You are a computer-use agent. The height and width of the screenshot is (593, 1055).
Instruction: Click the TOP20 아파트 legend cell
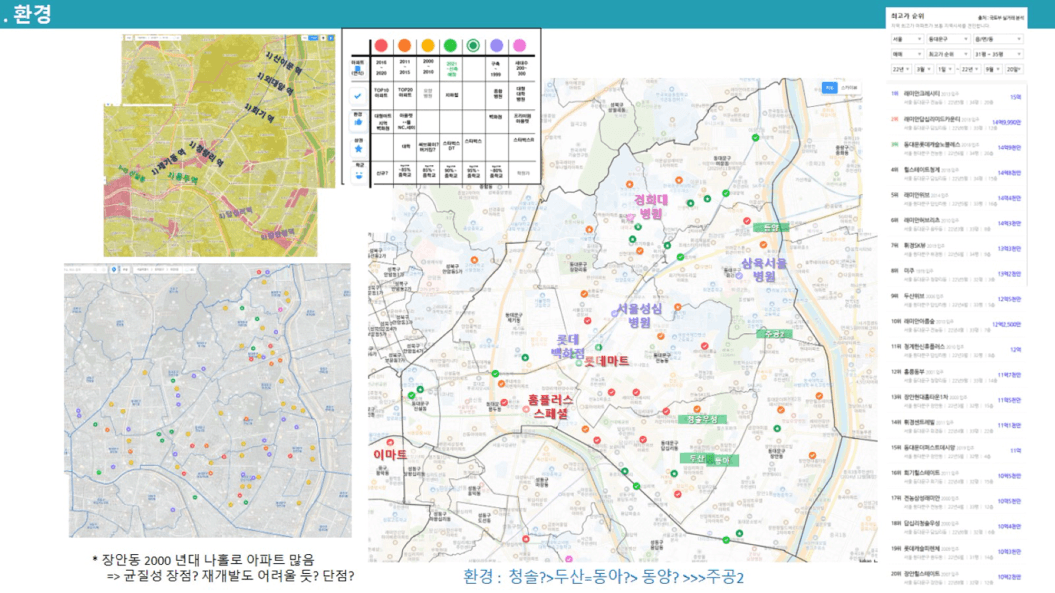point(404,93)
